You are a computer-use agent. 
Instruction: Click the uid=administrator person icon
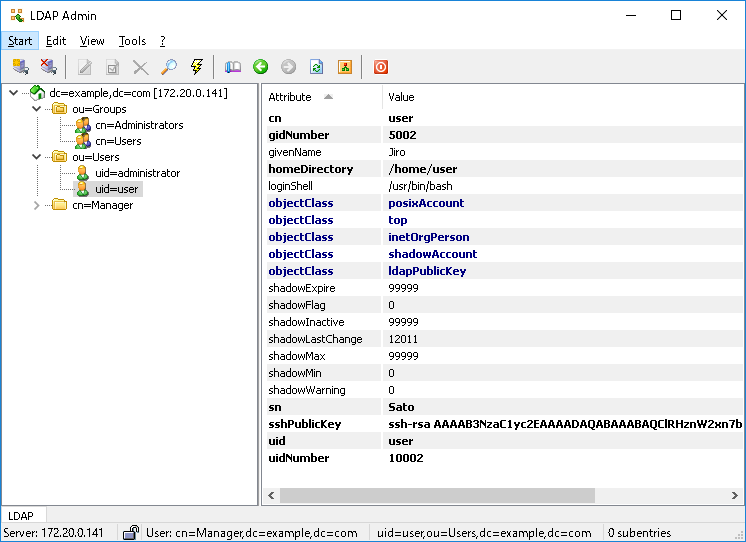pyautogui.click(x=83, y=173)
